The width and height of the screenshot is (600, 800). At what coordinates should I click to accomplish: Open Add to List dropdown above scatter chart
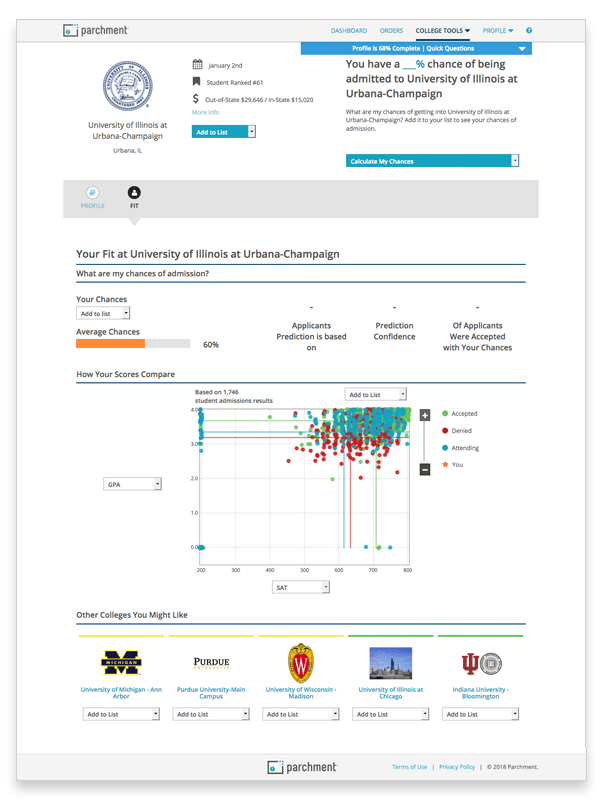(x=376, y=394)
